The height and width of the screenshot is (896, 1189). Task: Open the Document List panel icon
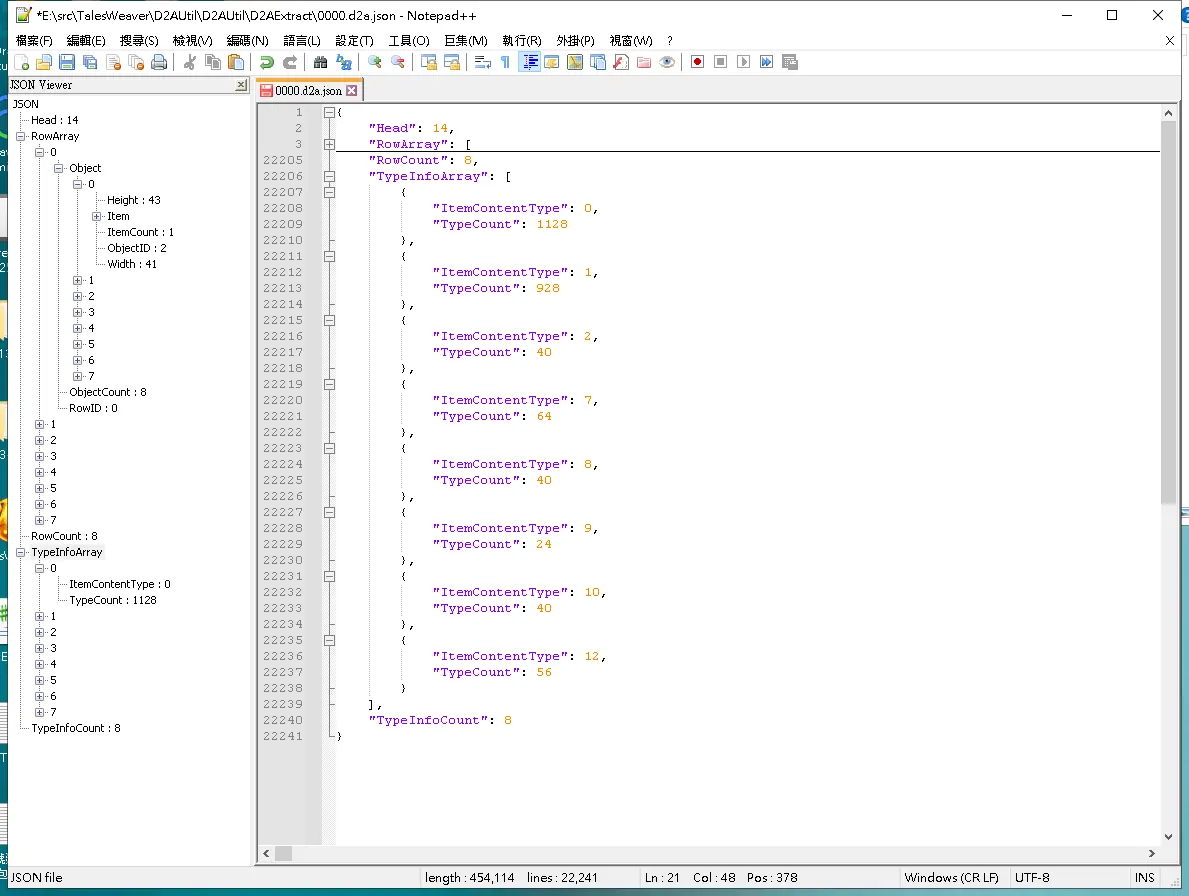pos(598,62)
